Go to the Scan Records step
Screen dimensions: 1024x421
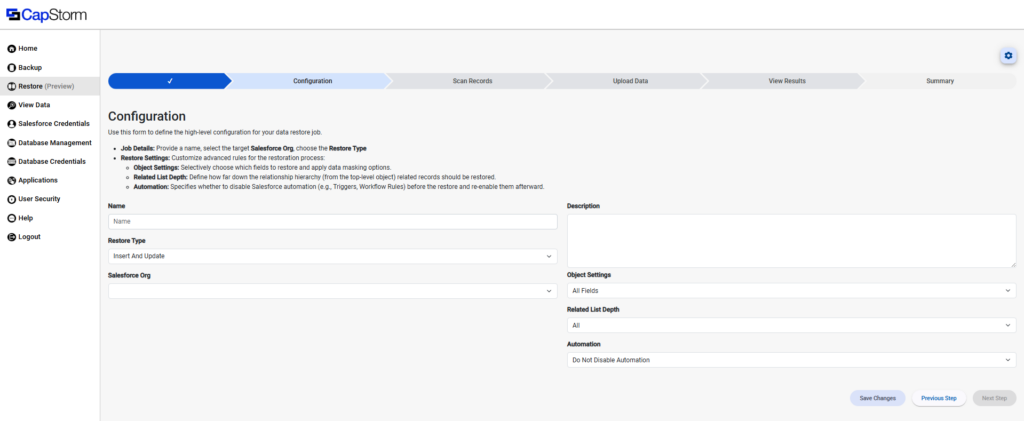472,81
